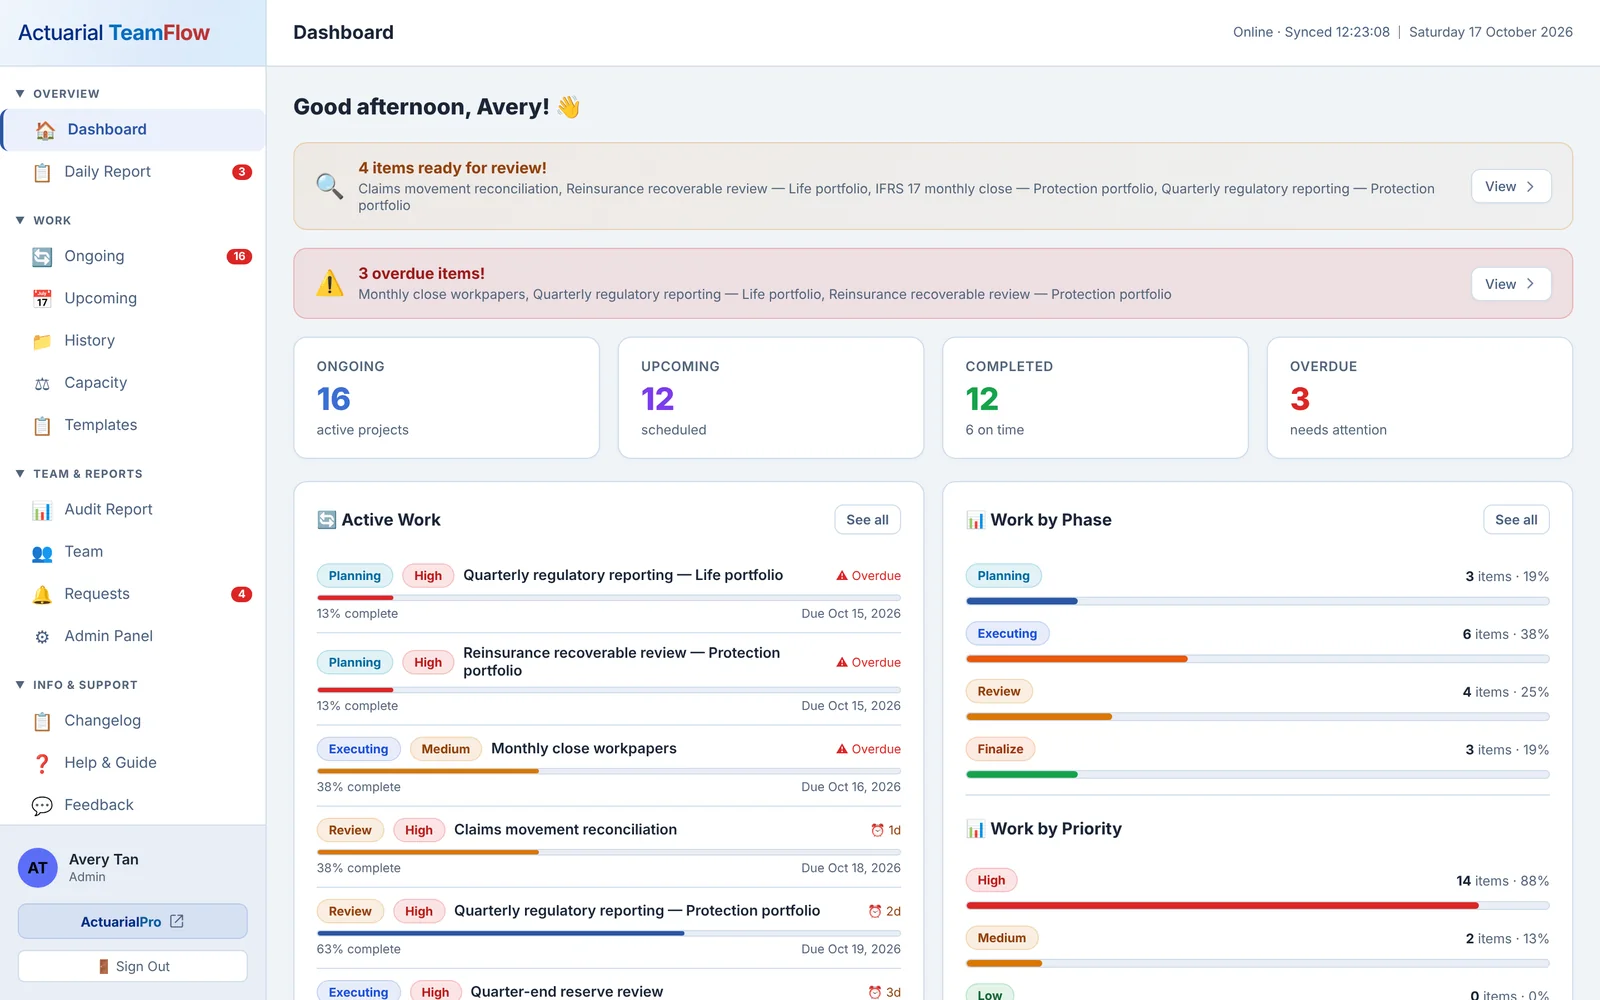Viewport: 1600px width, 1000px height.
Task: Open the Ongoing page from sidebar
Action: tap(133, 257)
